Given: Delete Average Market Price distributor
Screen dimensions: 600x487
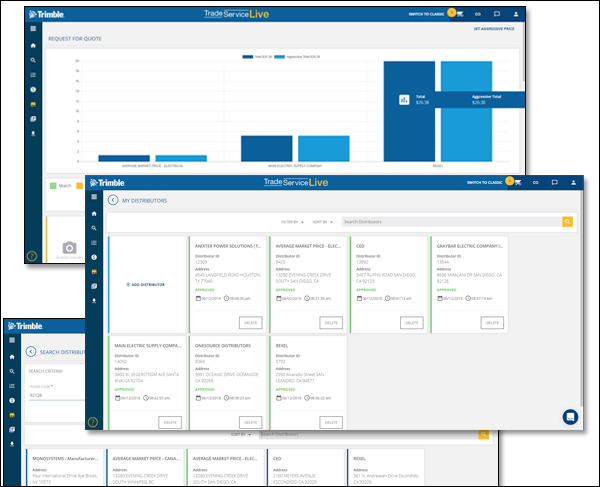Looking at the screenshot, I should 331,323.
